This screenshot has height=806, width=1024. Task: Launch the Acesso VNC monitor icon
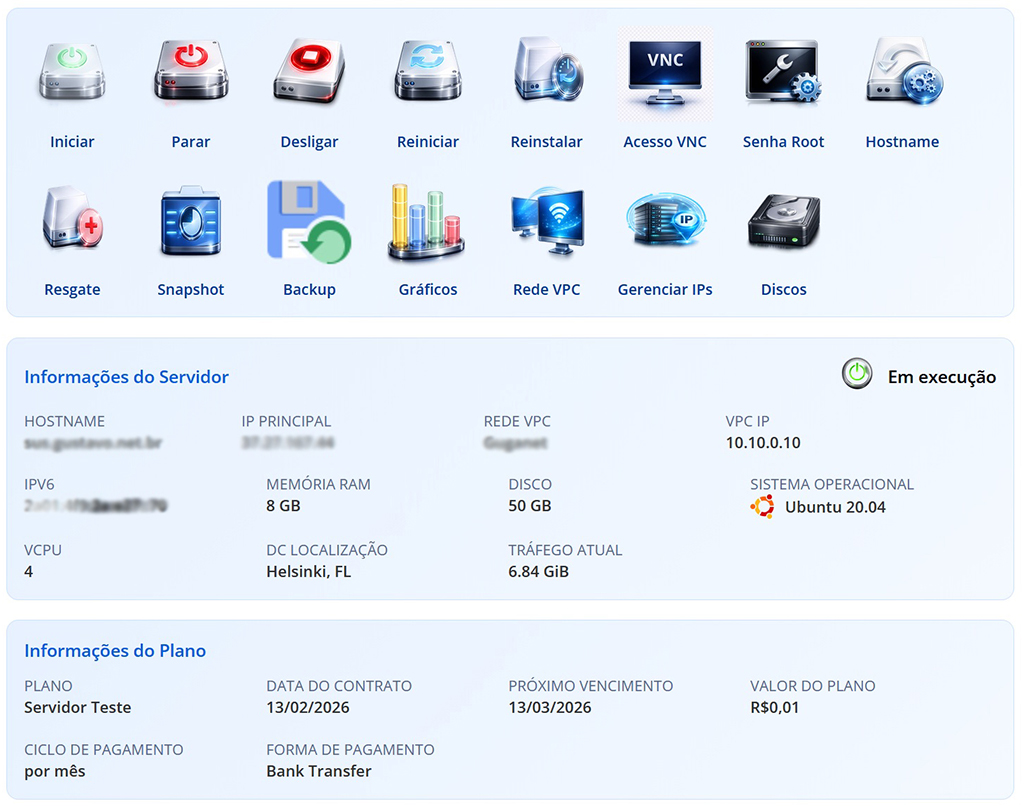pos(665,70)
